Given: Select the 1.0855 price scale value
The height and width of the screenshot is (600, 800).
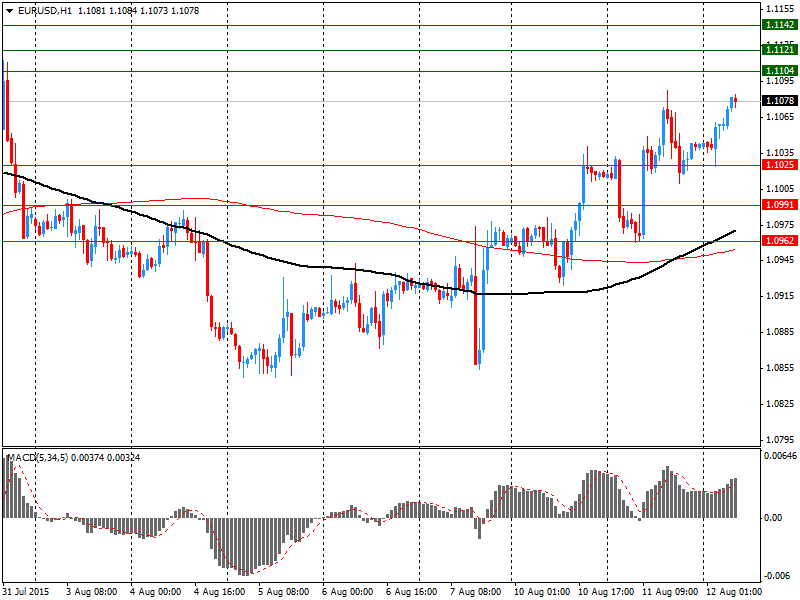Looking at the screenshot, I should (x=780, y=368).
